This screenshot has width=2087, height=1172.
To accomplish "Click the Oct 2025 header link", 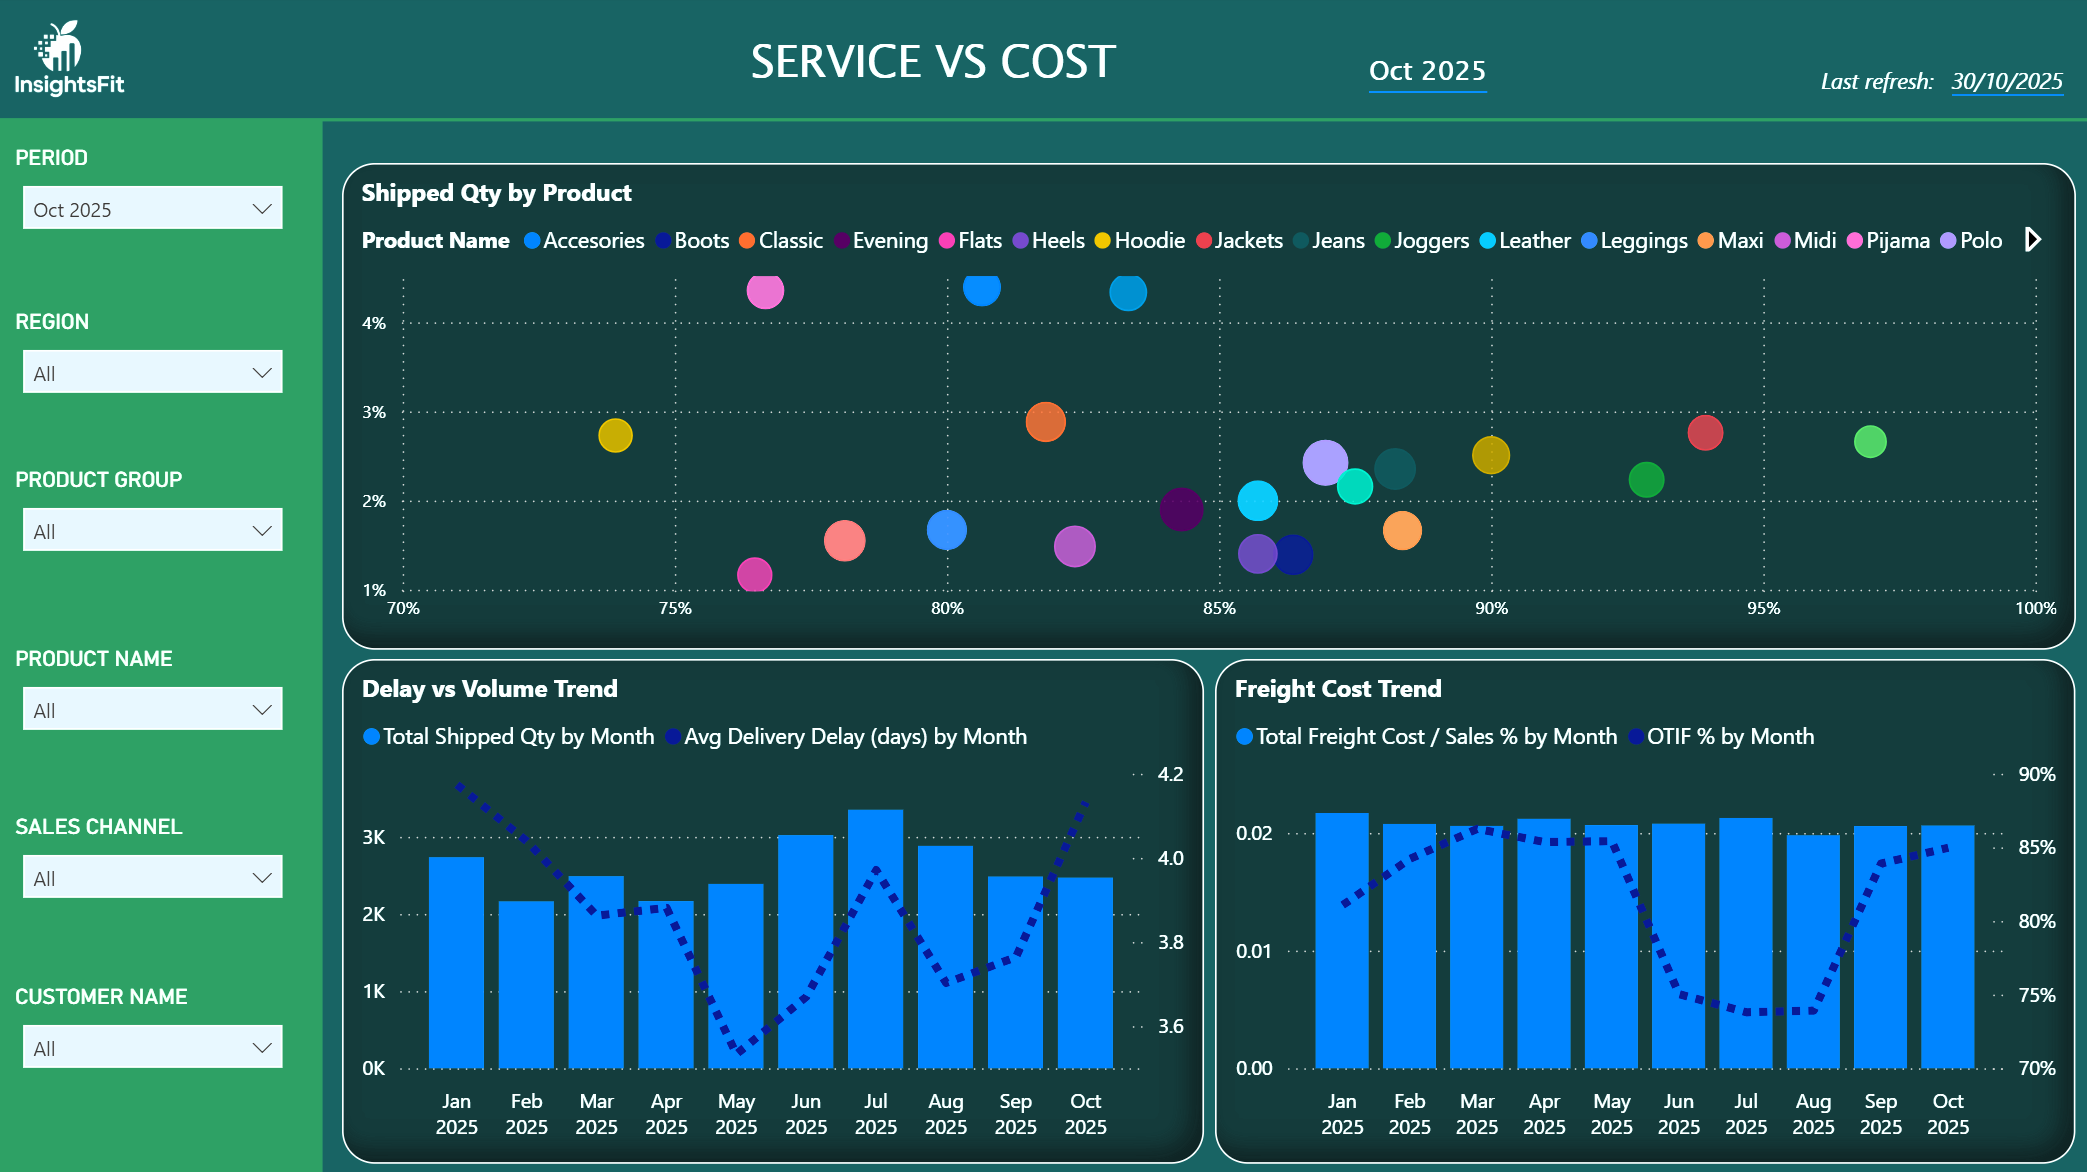I will (1427, 71).
